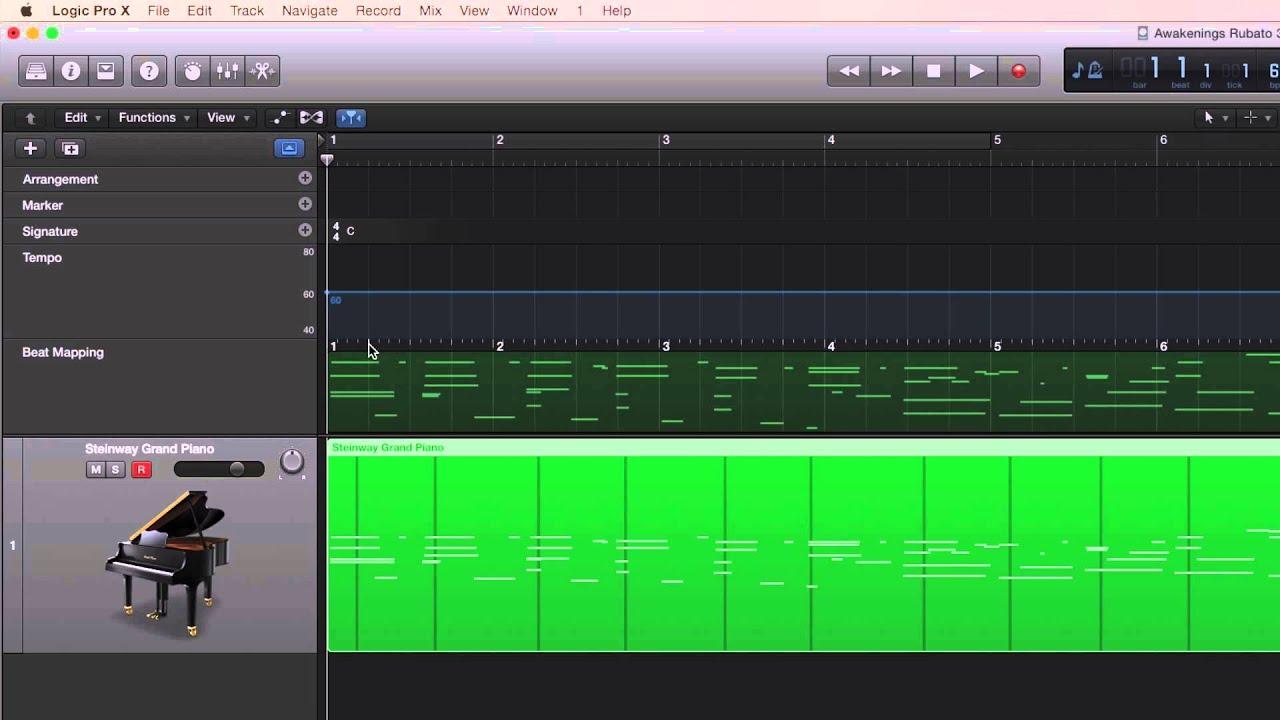Click the playhead marker at bar 1
The height and width of the screenshot is (720, 1280).
[x=327, y=159]
